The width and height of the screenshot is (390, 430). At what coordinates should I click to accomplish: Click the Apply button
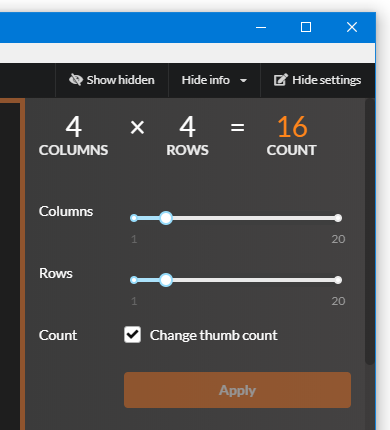(x=237, y=390)
